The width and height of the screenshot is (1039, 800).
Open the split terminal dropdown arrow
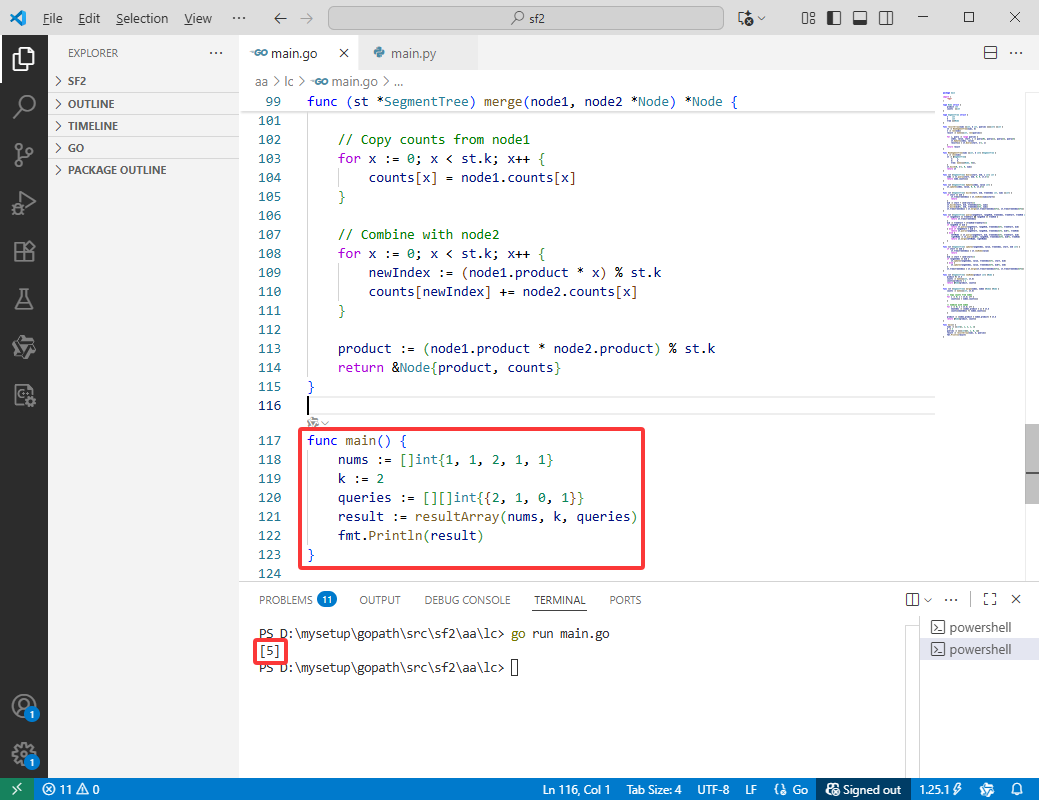[928, 600]
